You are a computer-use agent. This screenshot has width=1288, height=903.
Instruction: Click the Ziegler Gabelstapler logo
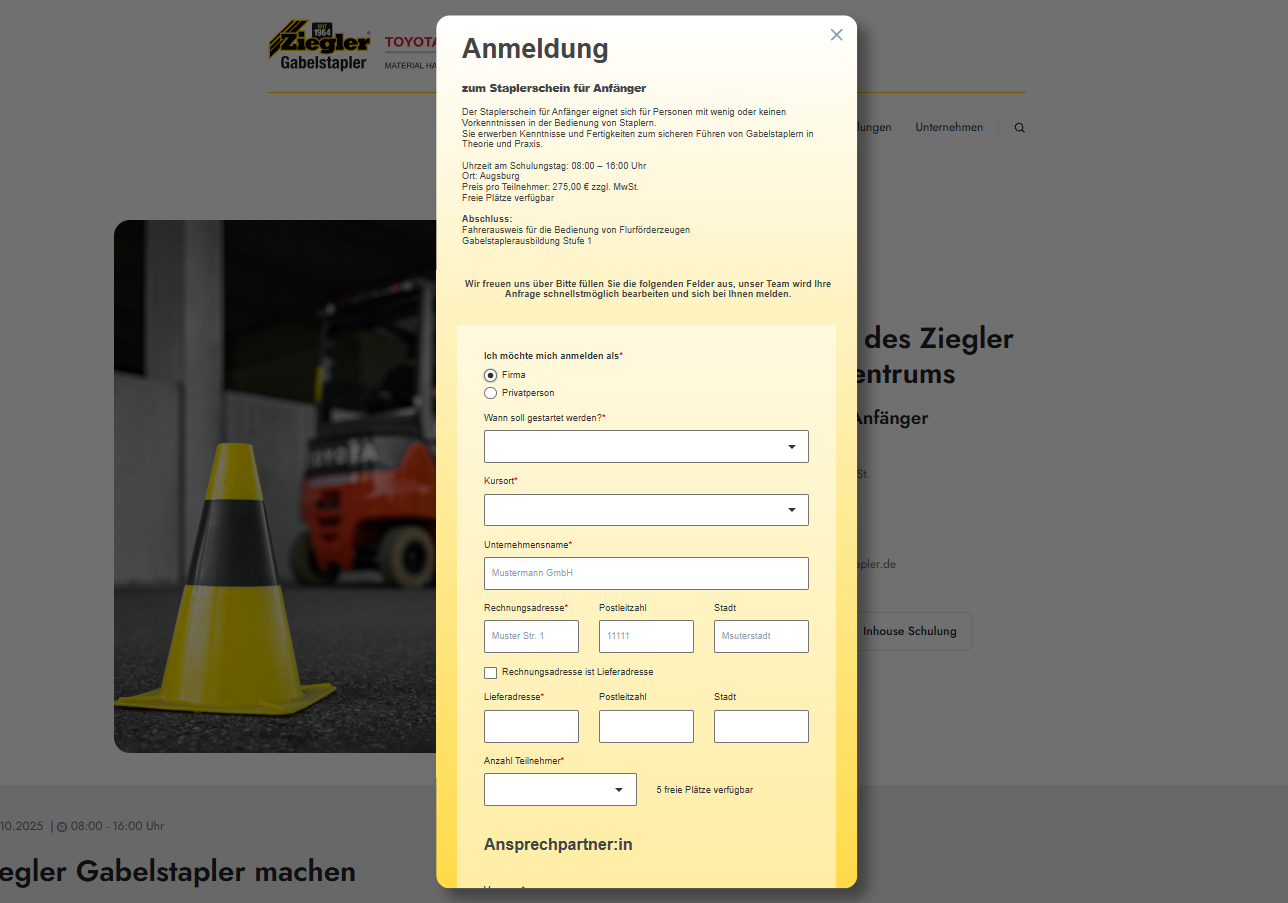(318, 44)
